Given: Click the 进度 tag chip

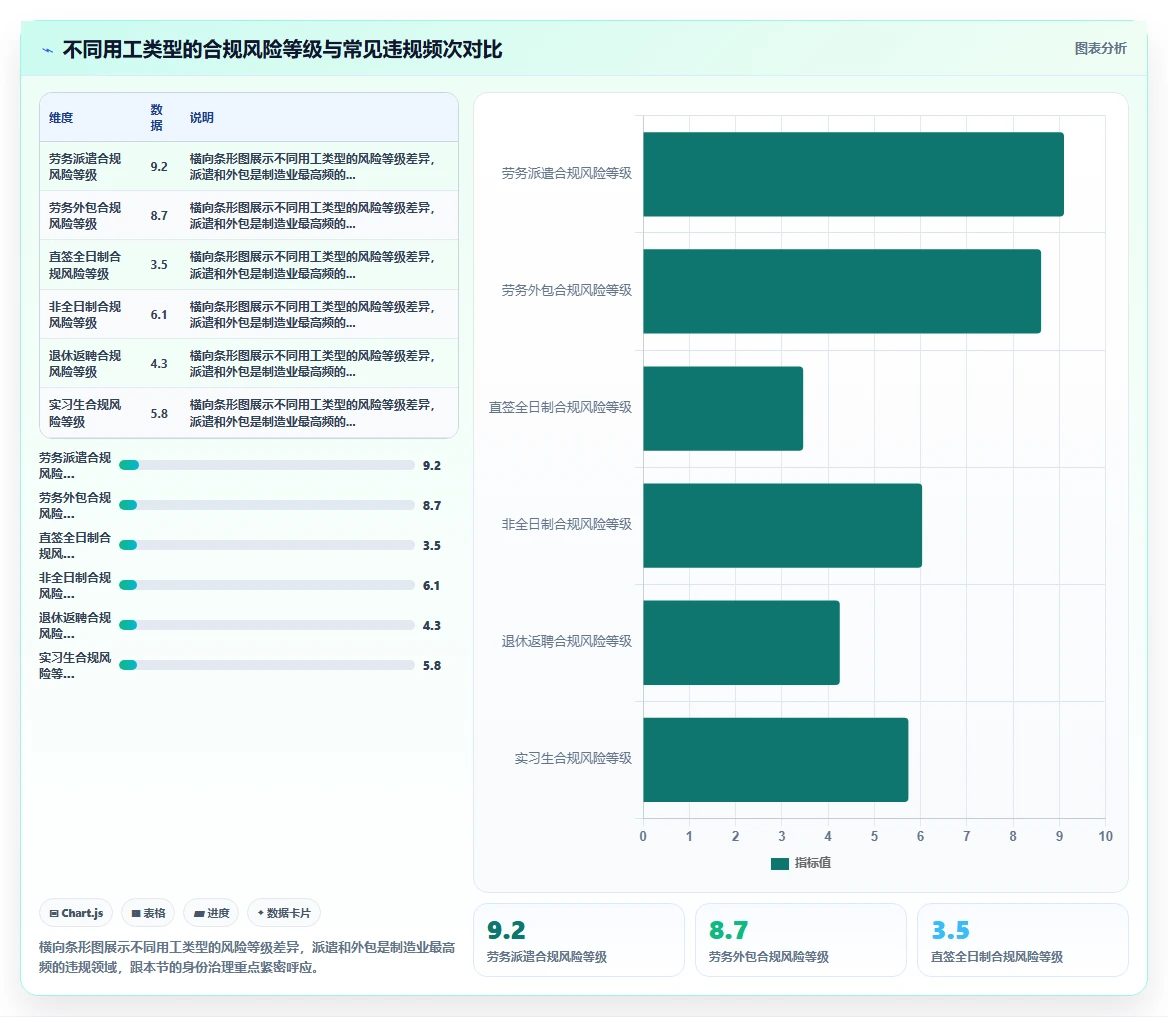Looking at the screenshot, I should click(x=212, y=913).
